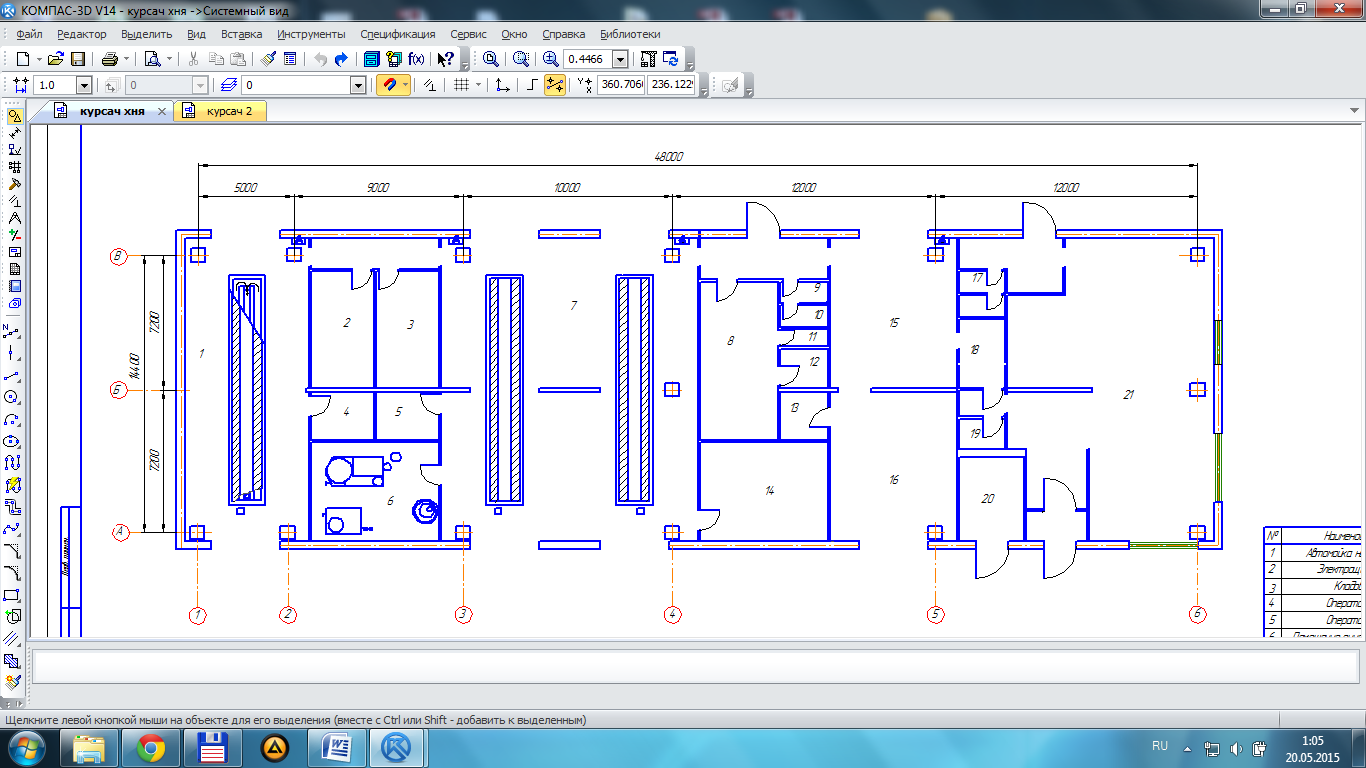Open Google Chrome from the taskbar
Screen dimensions: 1366x768
(x=151, y=748)
